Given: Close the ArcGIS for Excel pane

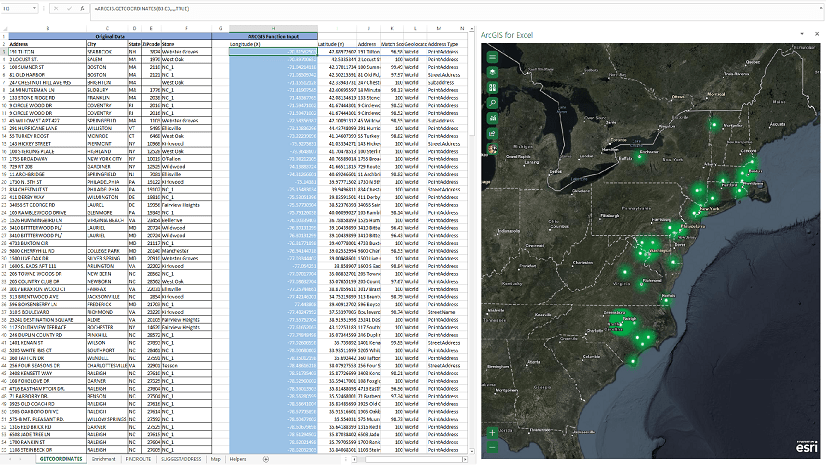Looking at the screenshot, I should coord(817,34).
